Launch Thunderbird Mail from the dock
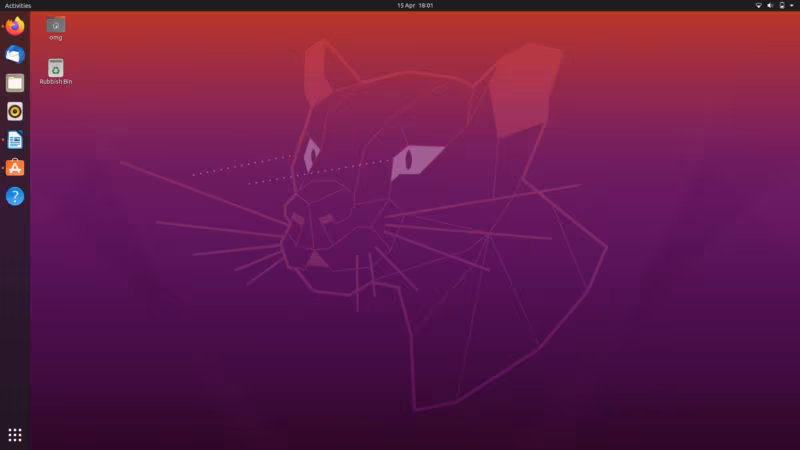Image resolution: width=800 pixels, height=450 pixels. point(15,55)
